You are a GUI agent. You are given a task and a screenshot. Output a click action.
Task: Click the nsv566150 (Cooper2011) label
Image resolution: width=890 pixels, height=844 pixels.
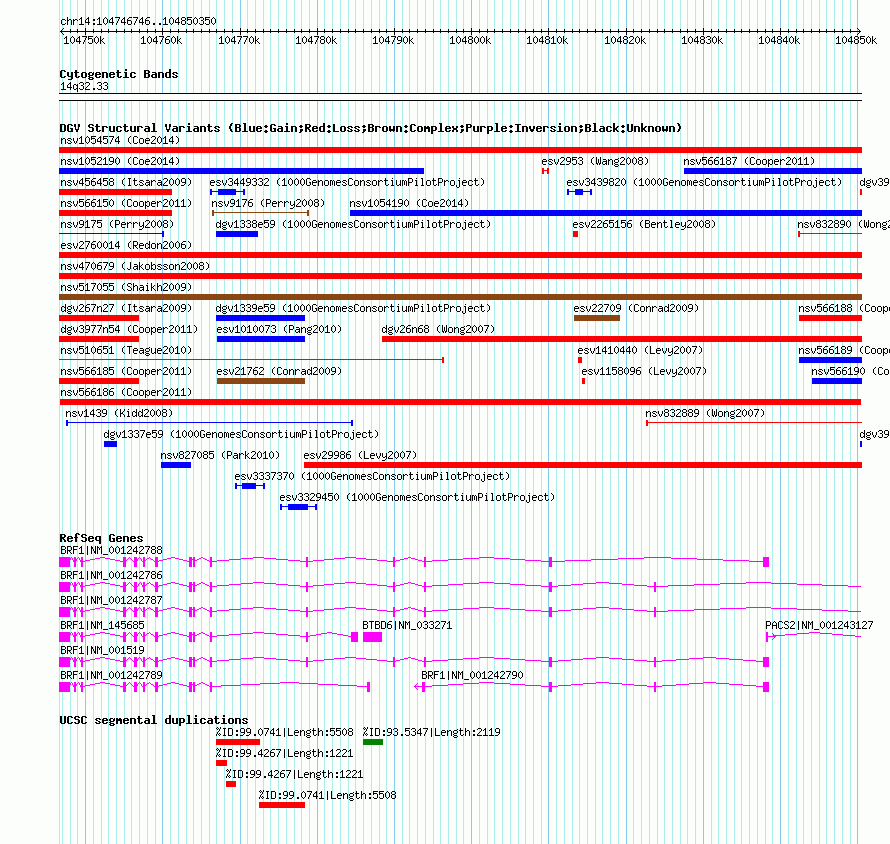pyautogui.click(x=126, y=203)
